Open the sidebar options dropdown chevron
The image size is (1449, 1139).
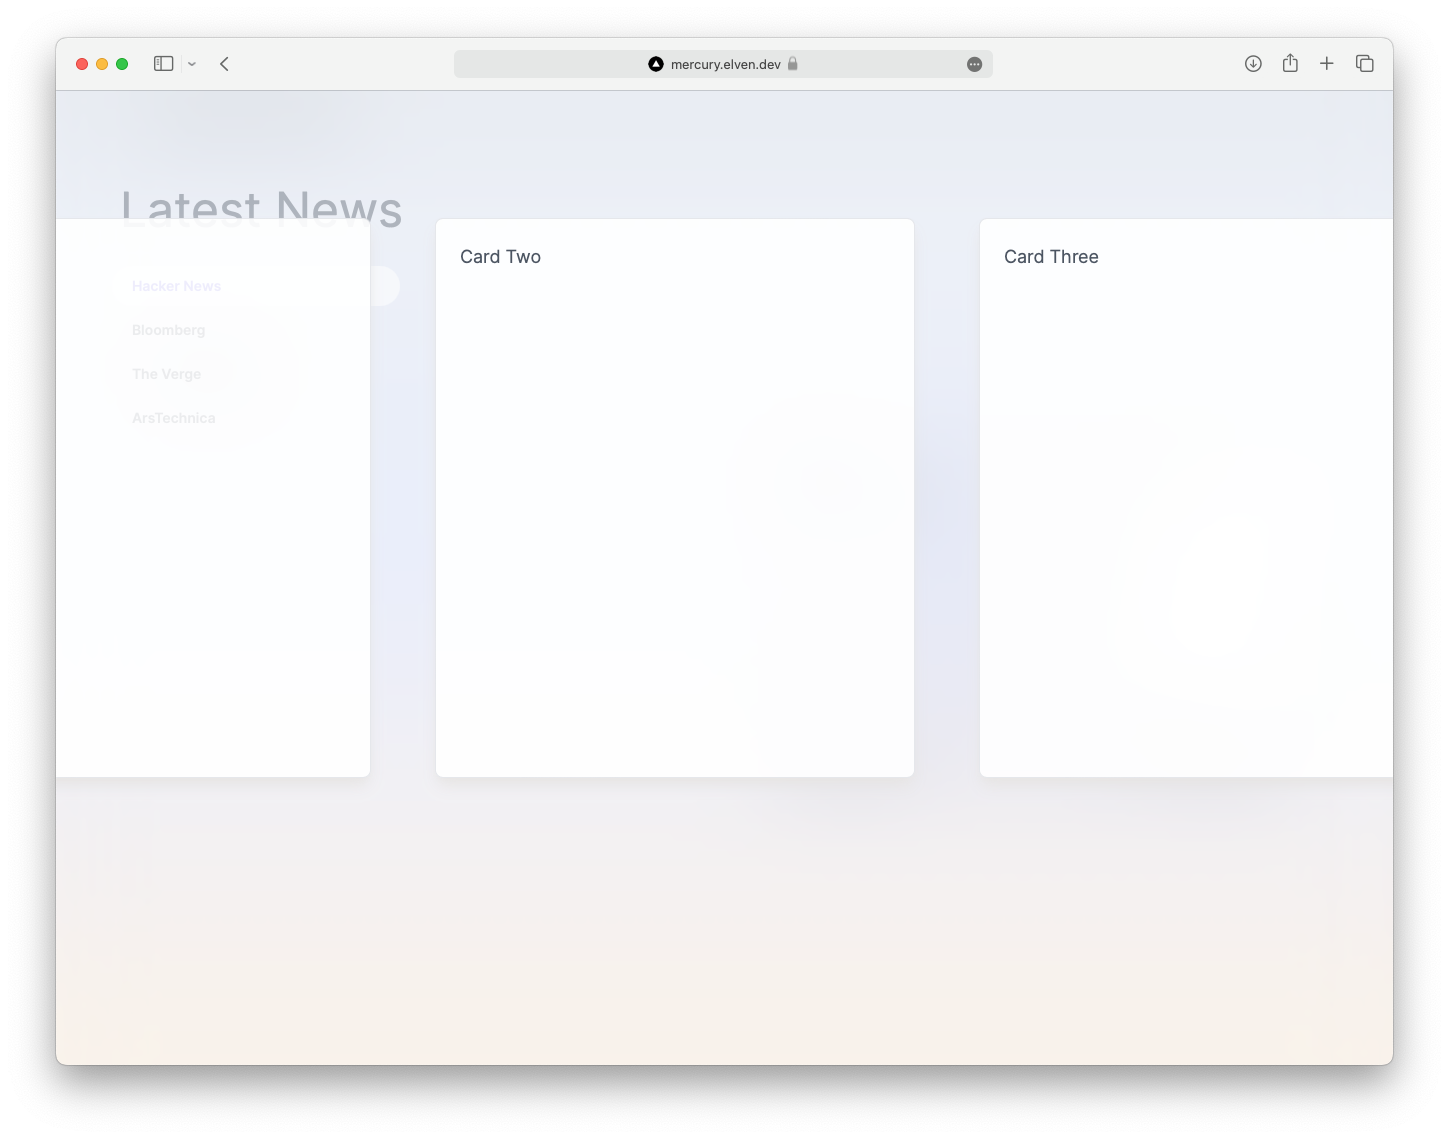(192, 64)
